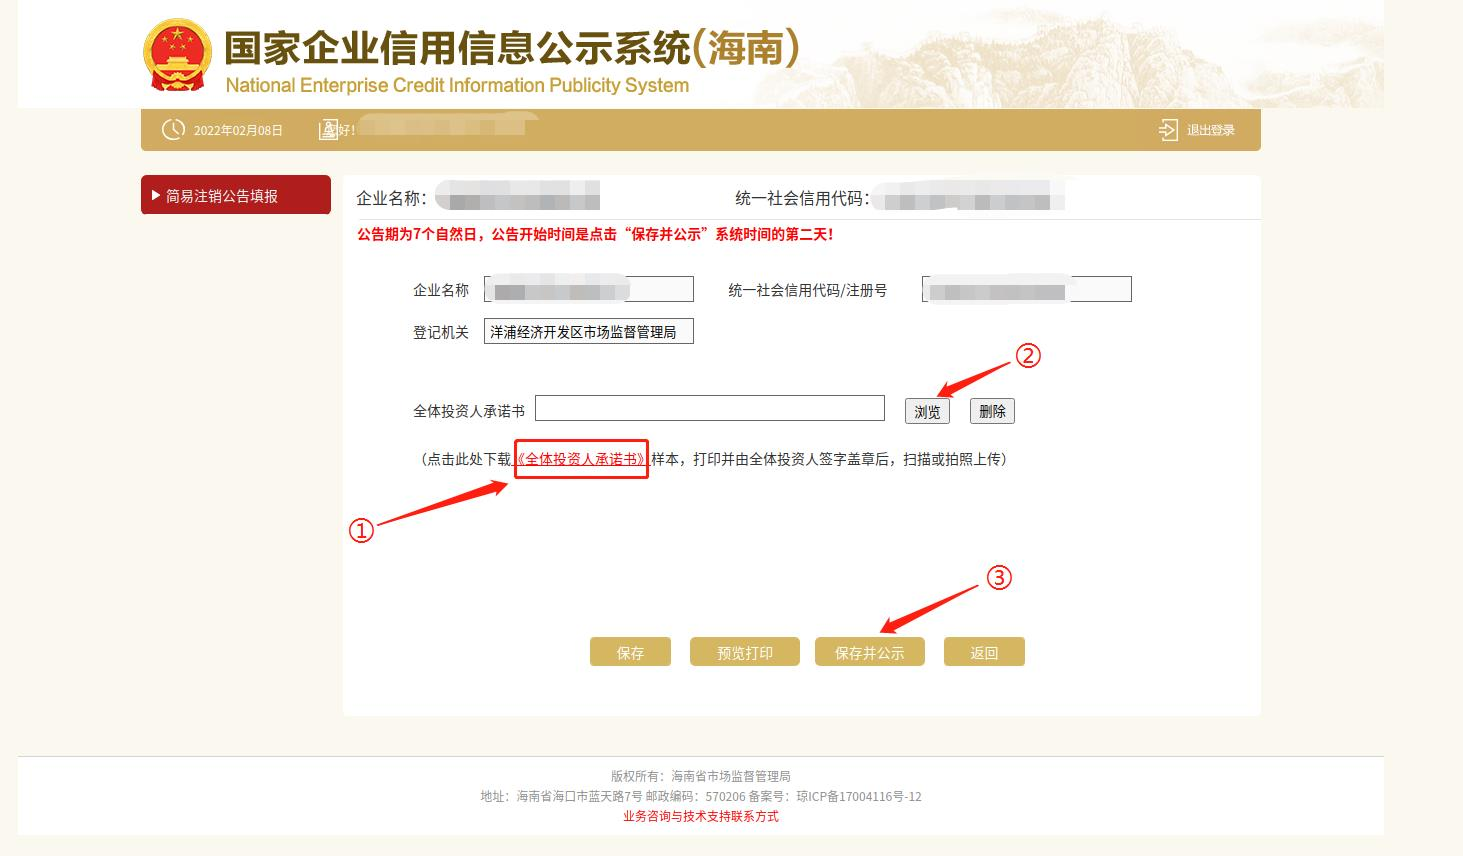Go back using the 返回 button
This screenshot has width=1463, height=856.
[984, 652]
